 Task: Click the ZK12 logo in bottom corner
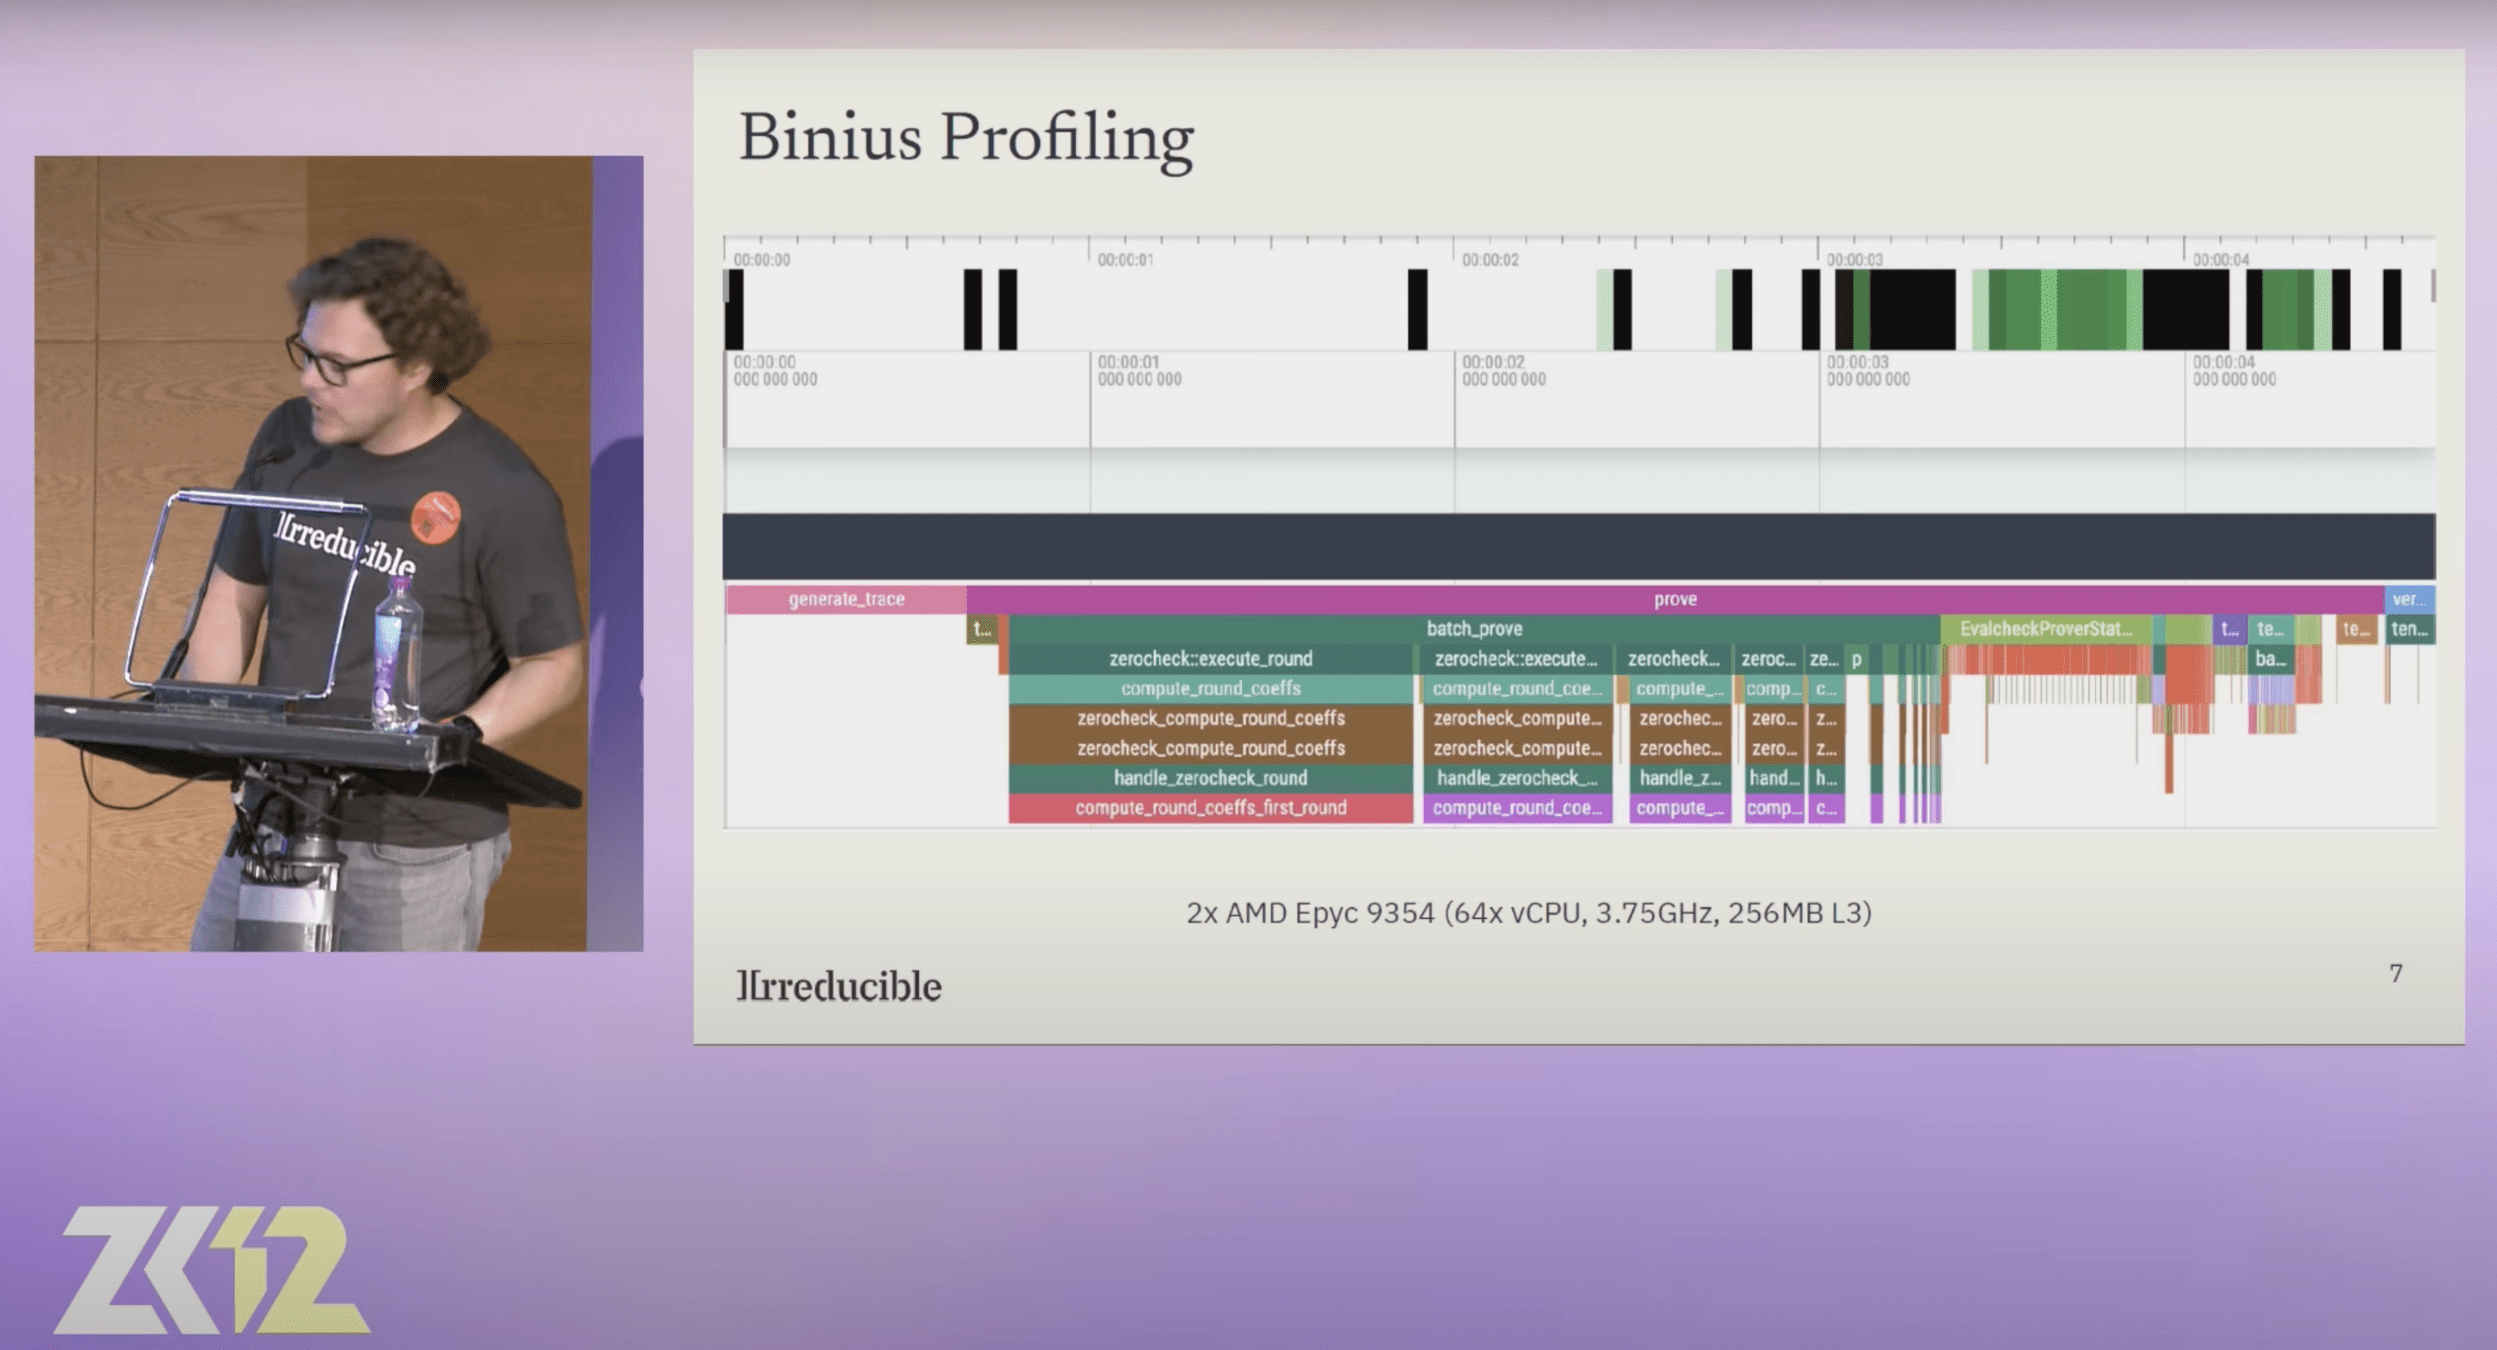click(212, 1270)
